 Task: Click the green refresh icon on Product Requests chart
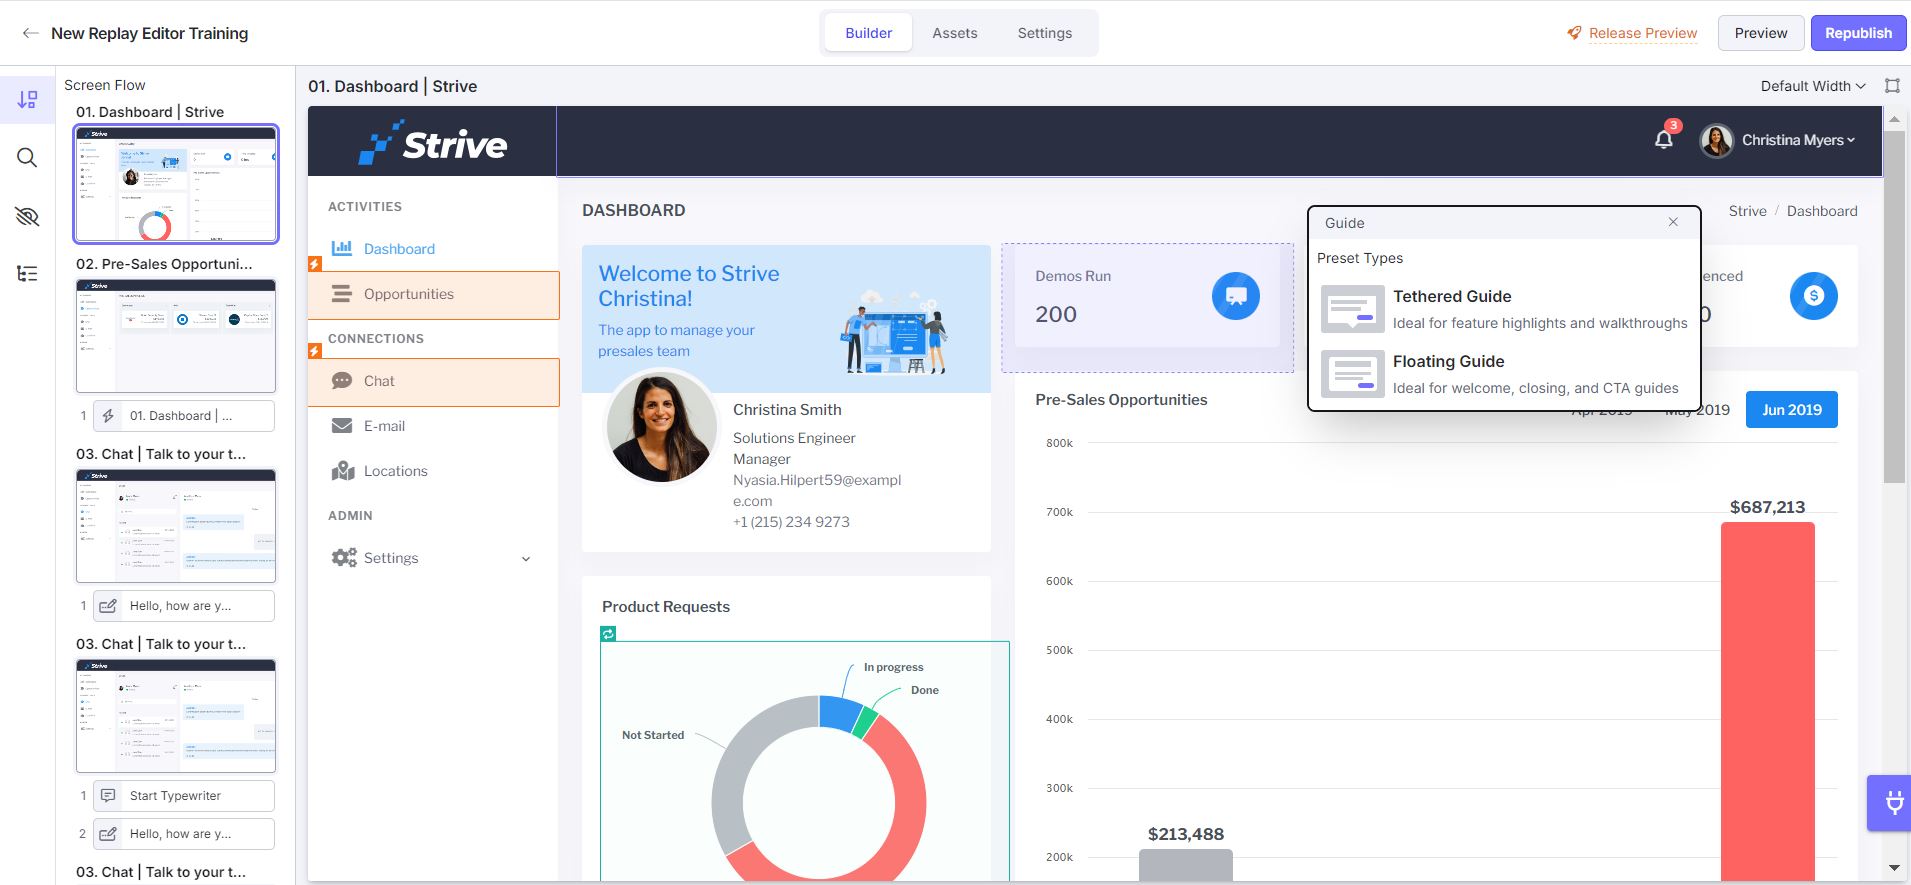(x=608, y=633)
